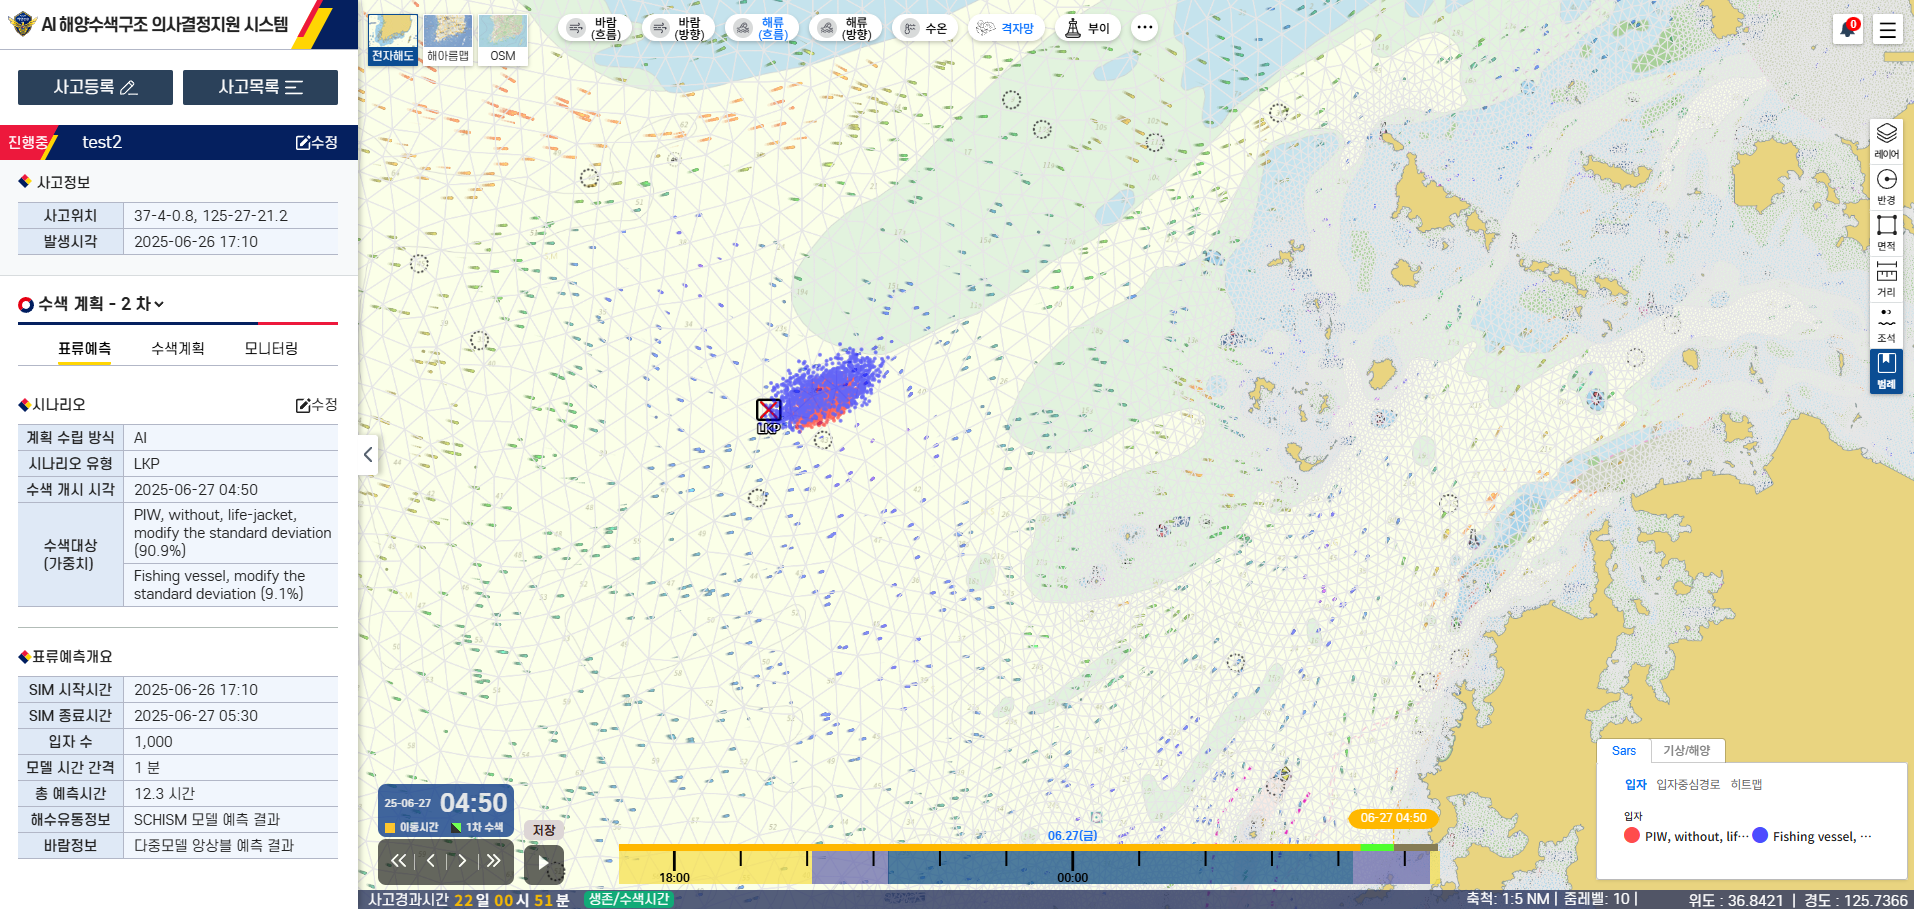This screenshot has height=909, width=1914.
Task: Select 입자중심경로 view in legend
Action: tap(1688, 785)
